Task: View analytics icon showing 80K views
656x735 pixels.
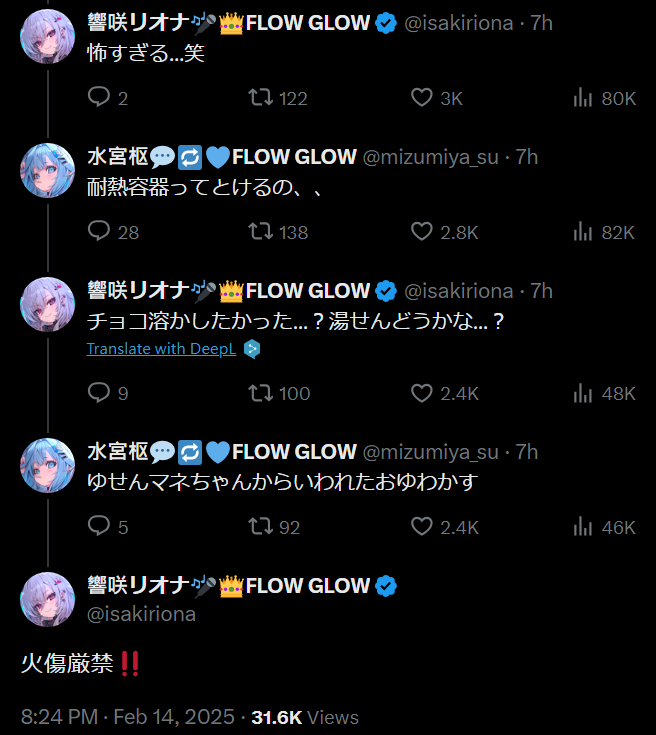Action: (583, 98)
